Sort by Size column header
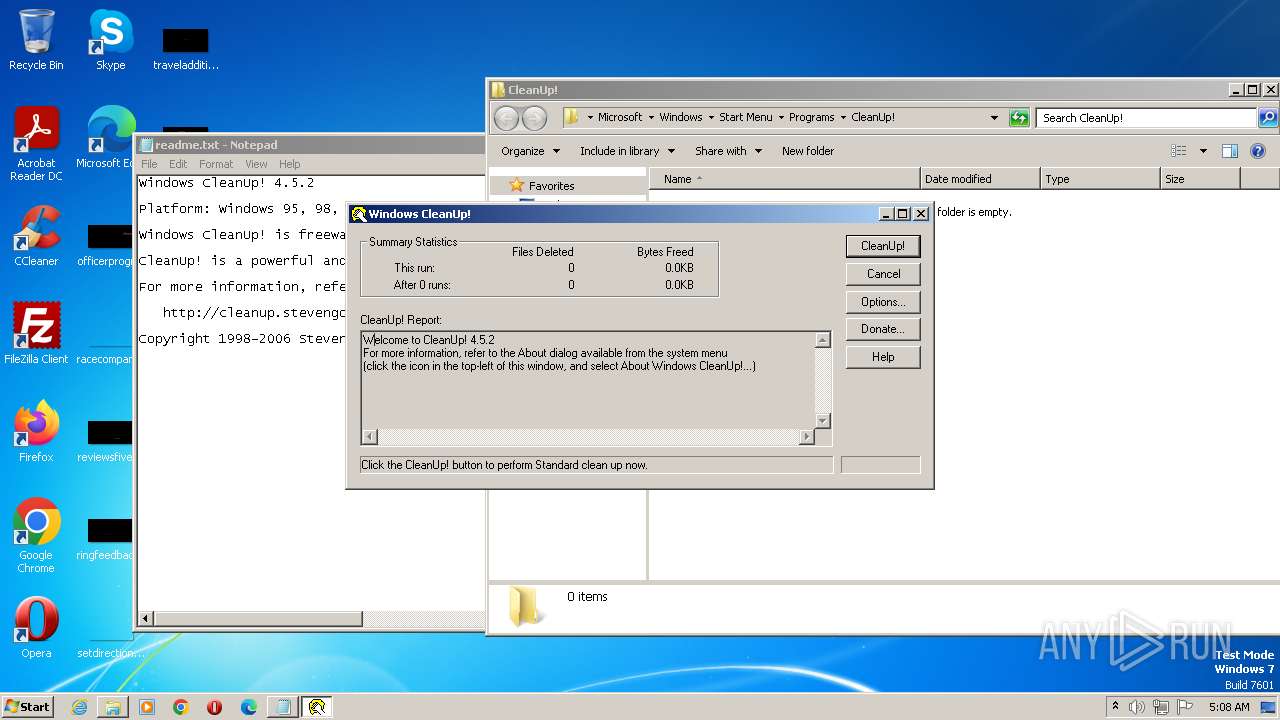 [x=1200, y=179]
